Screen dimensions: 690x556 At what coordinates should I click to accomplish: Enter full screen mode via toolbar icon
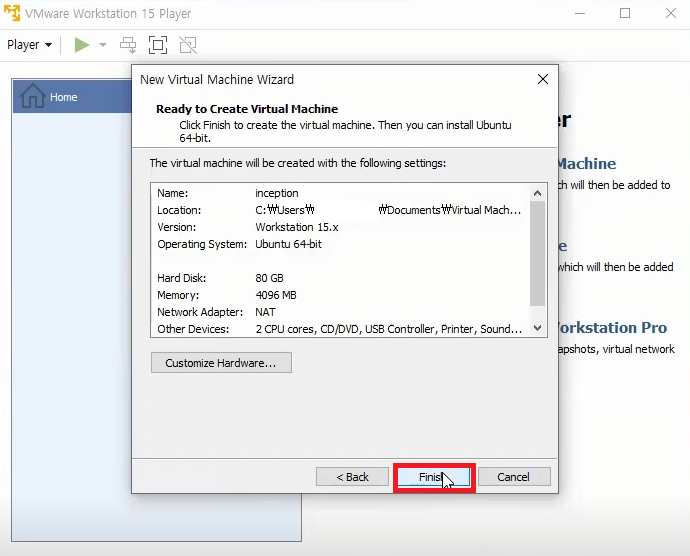point(158,45)
